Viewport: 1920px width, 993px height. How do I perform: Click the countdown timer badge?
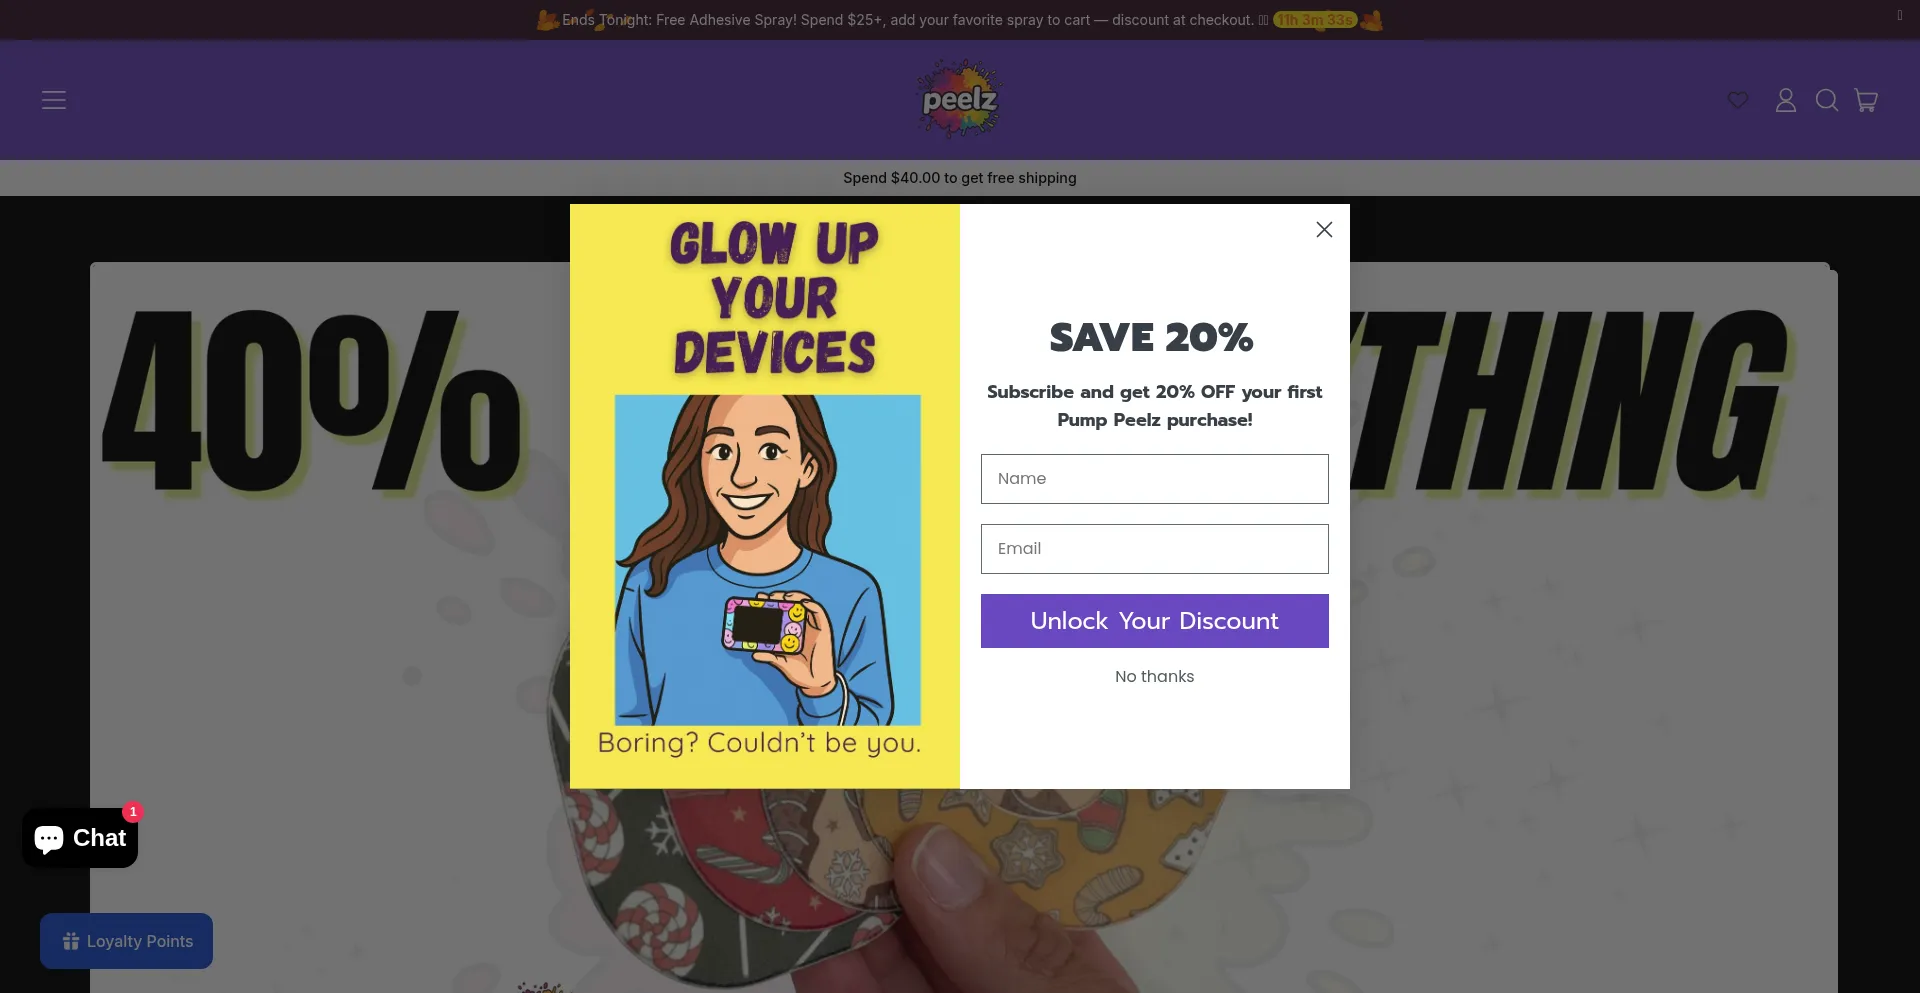click(1314, 20)
